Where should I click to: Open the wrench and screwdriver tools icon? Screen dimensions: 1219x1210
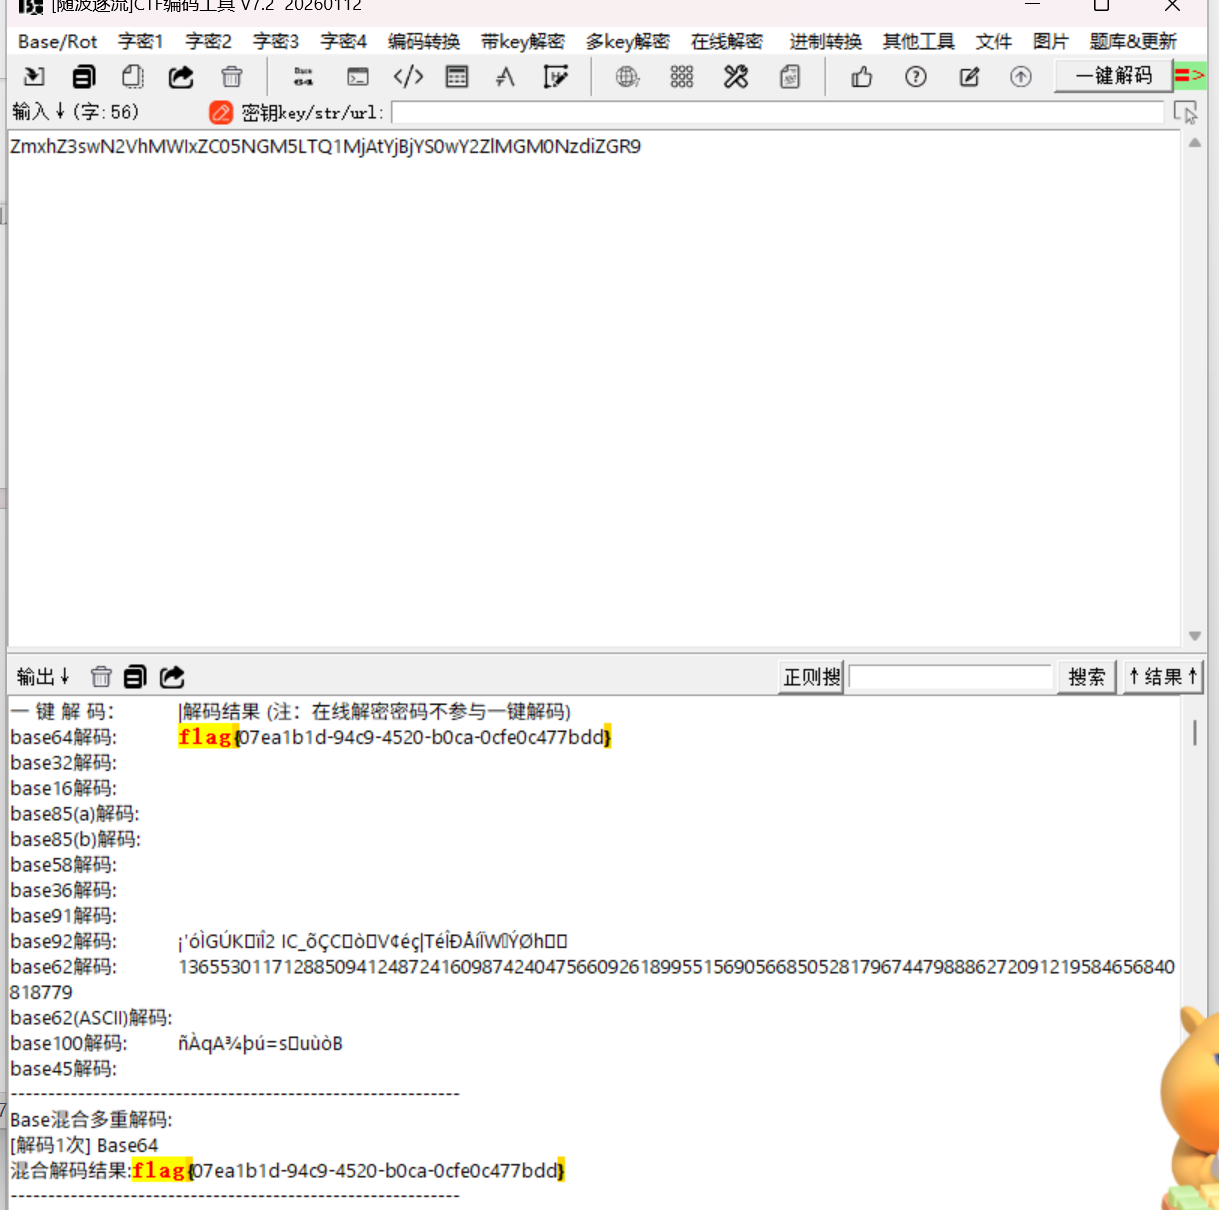click(x=736, y=76)
